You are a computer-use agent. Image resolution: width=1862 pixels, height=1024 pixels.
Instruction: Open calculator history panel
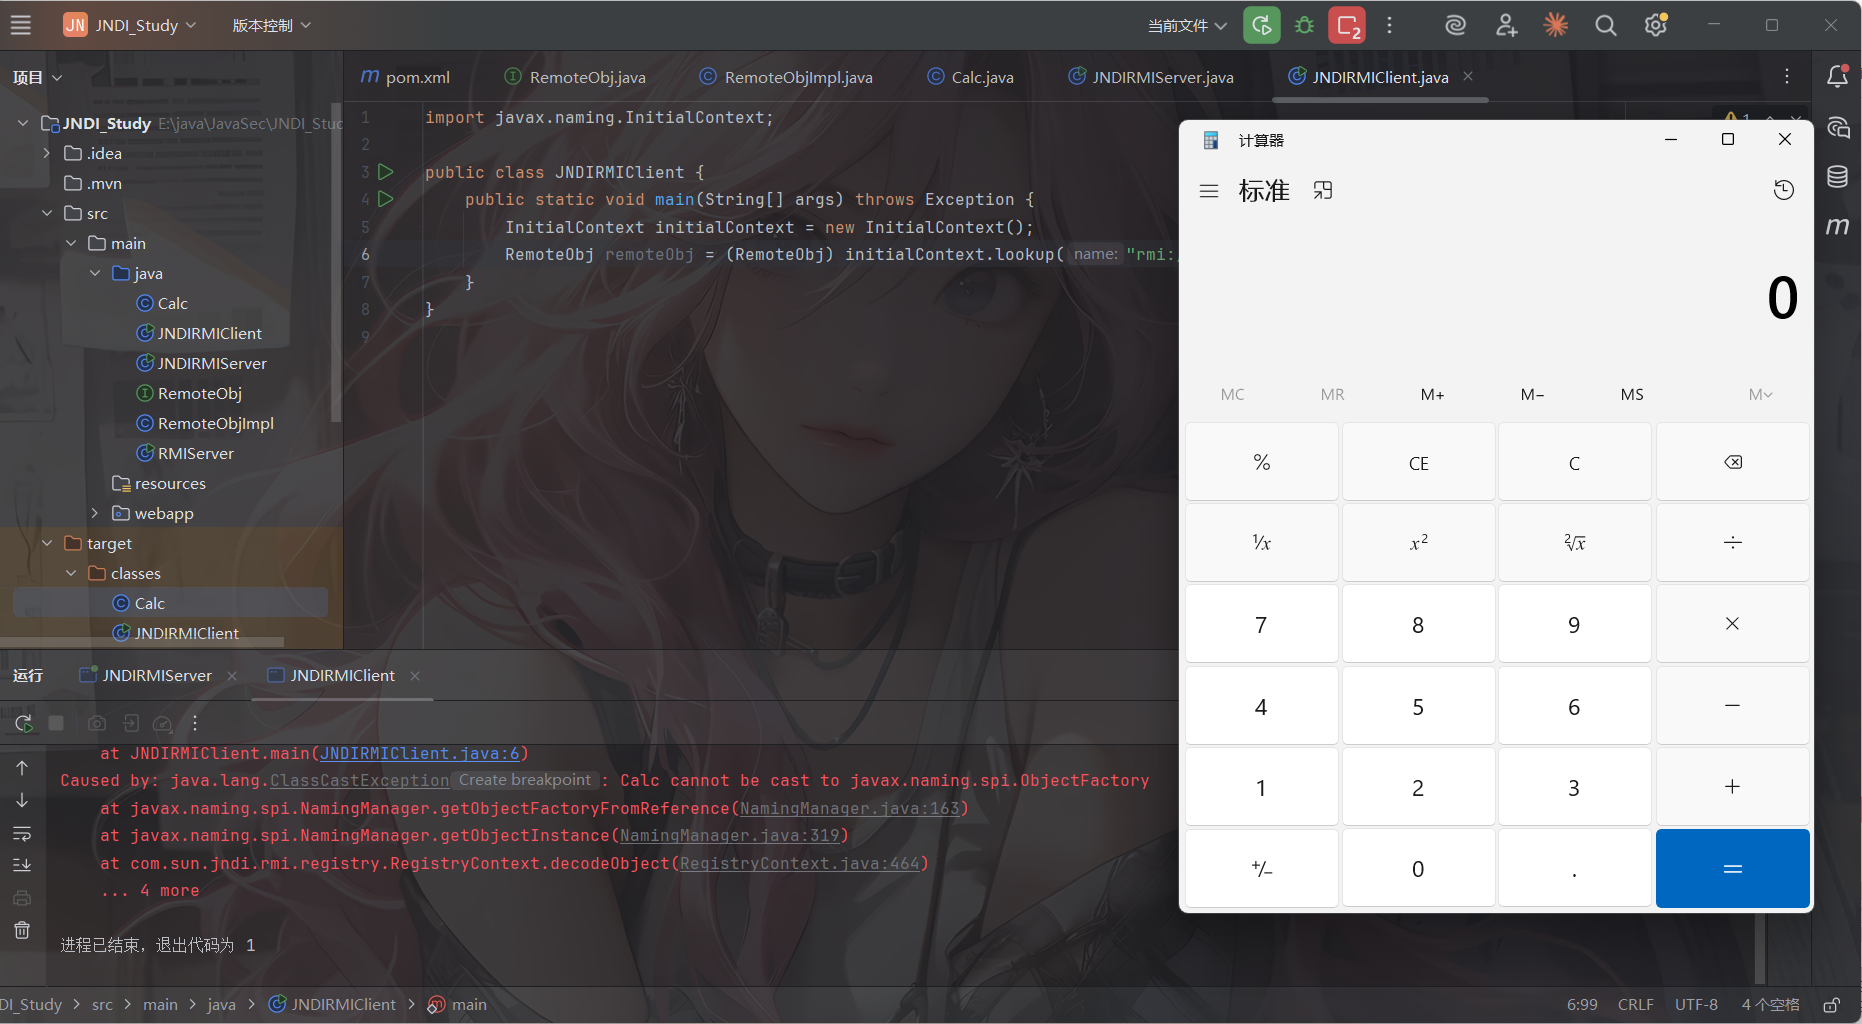pyautogui.click(x=1783, y=190)
